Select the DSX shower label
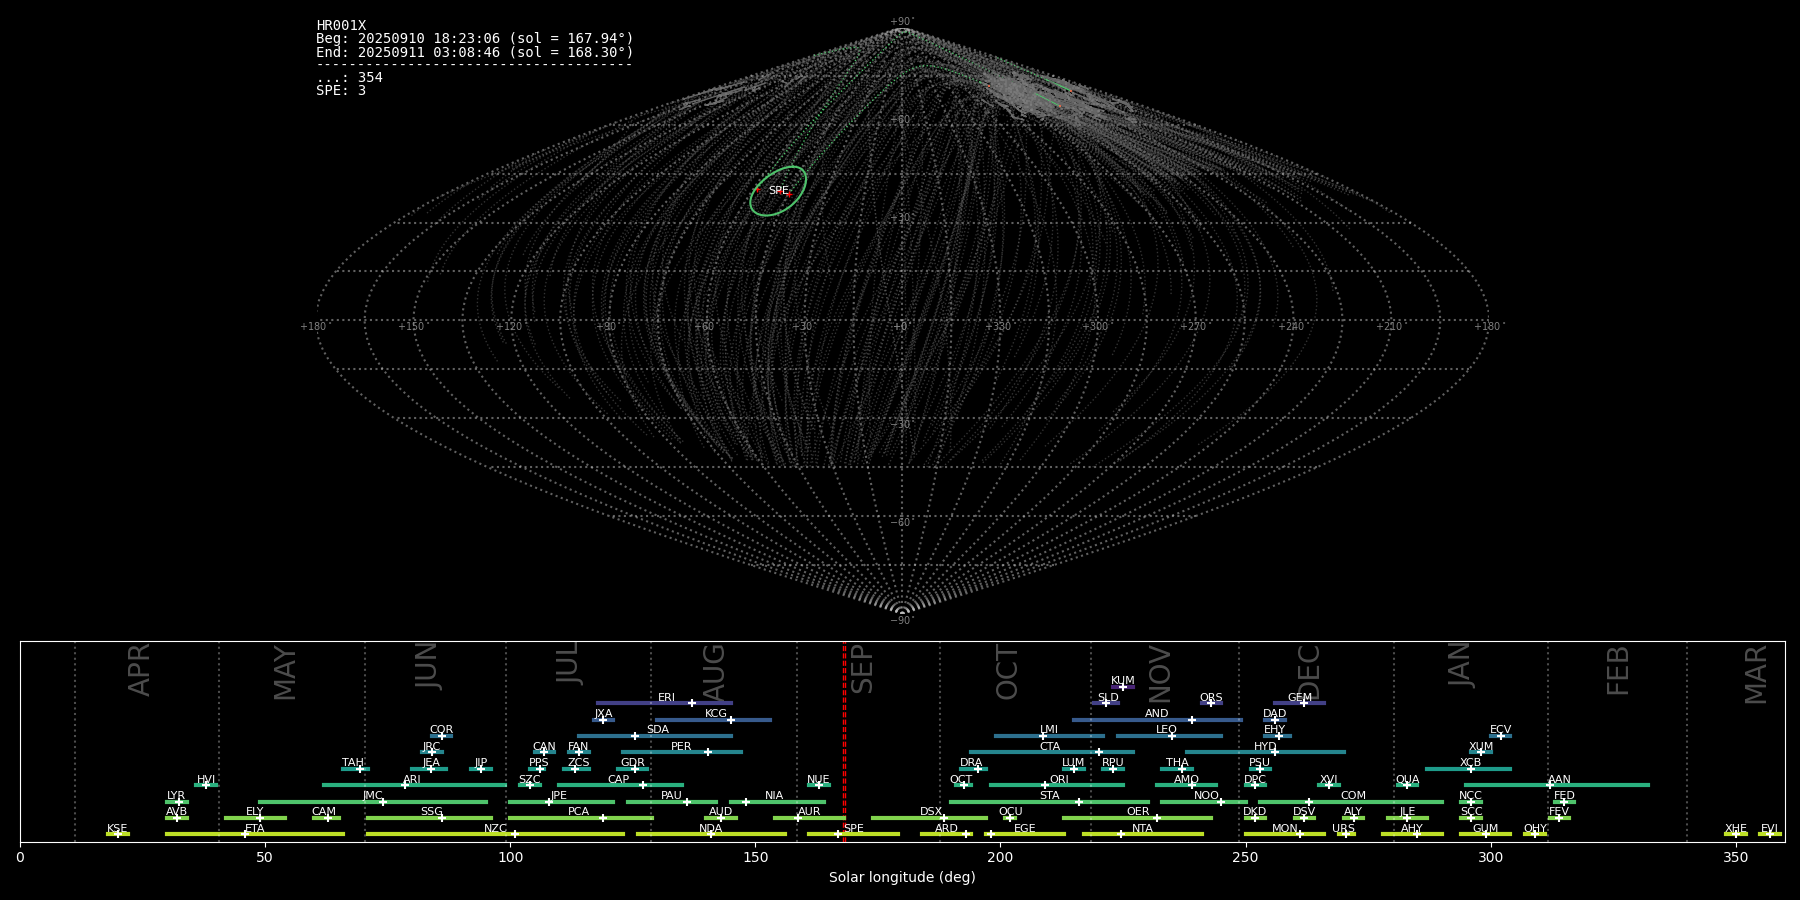Viewport: 1800px width, 900px height. (x=931, y=812)
